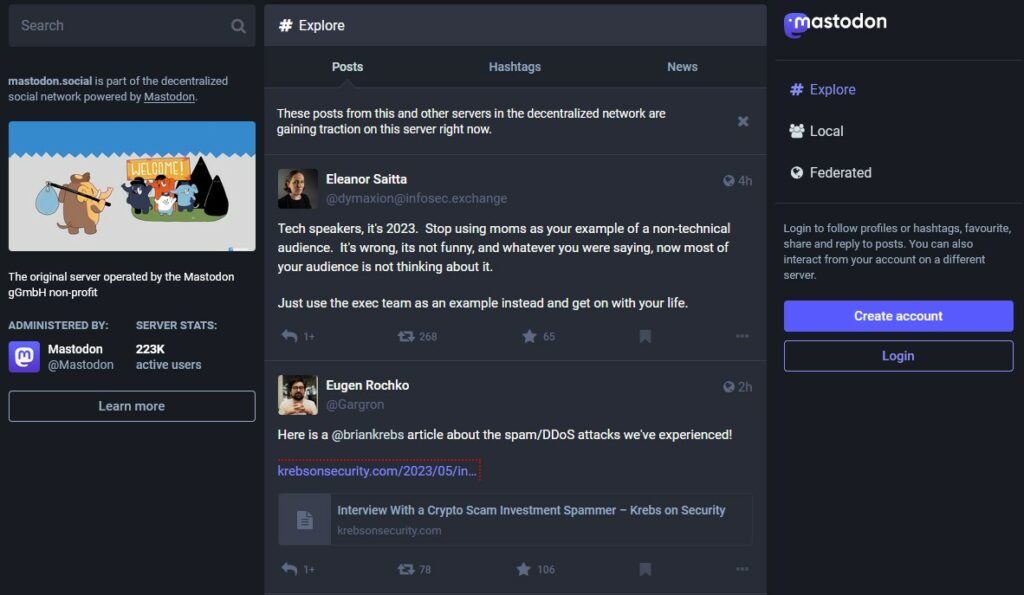Favourite Eleanor Saitta's post
Image resolution: width=1024 pixels, height=595 pixels.
(529, 336)
